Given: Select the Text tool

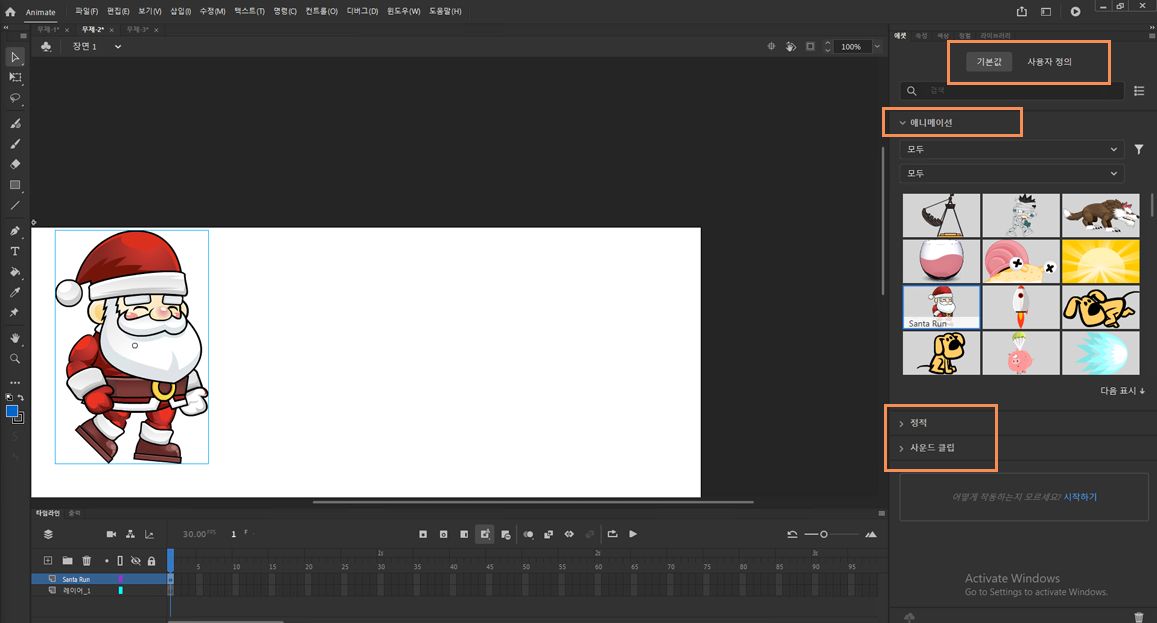Looking at the screenshot, I should 15,251.
